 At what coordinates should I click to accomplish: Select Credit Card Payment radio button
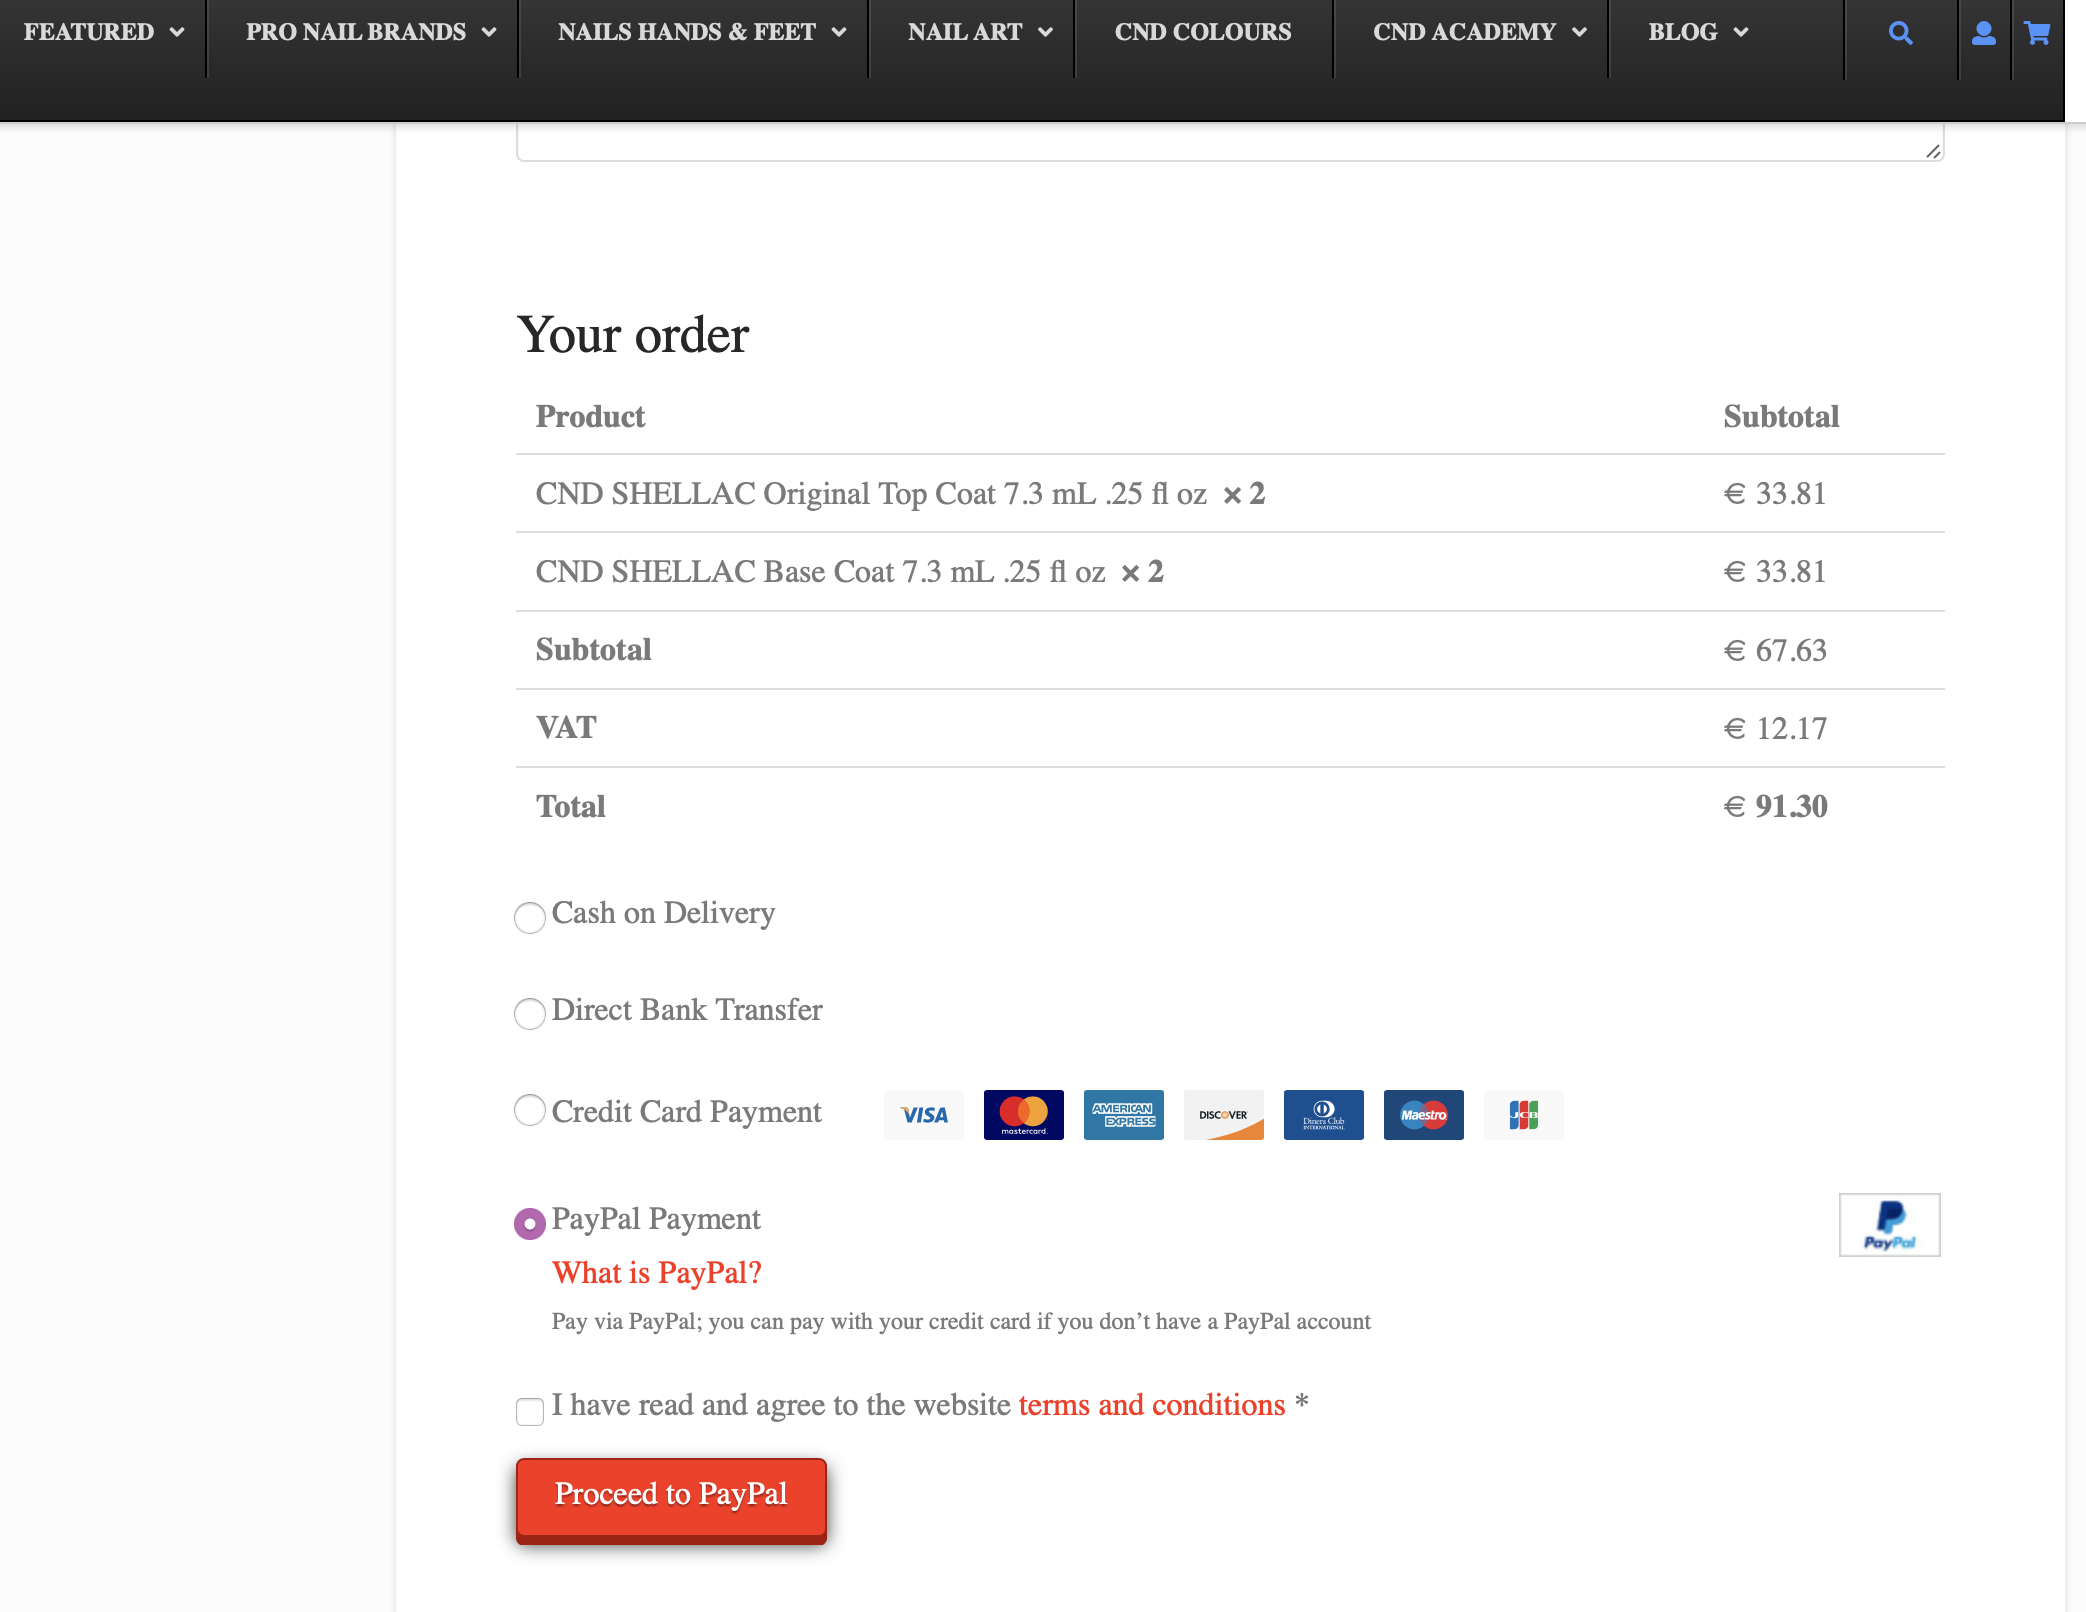click(529, 1110)
